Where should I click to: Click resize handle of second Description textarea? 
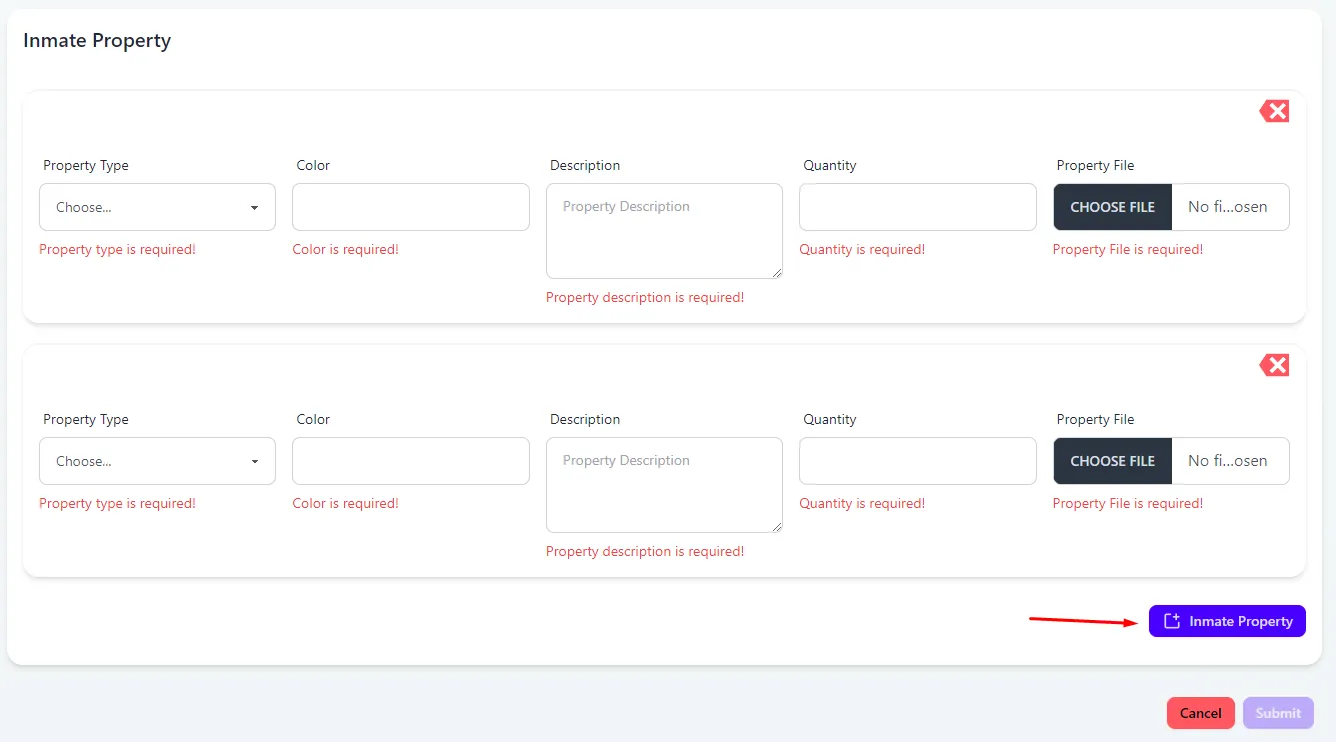(776, 526)
